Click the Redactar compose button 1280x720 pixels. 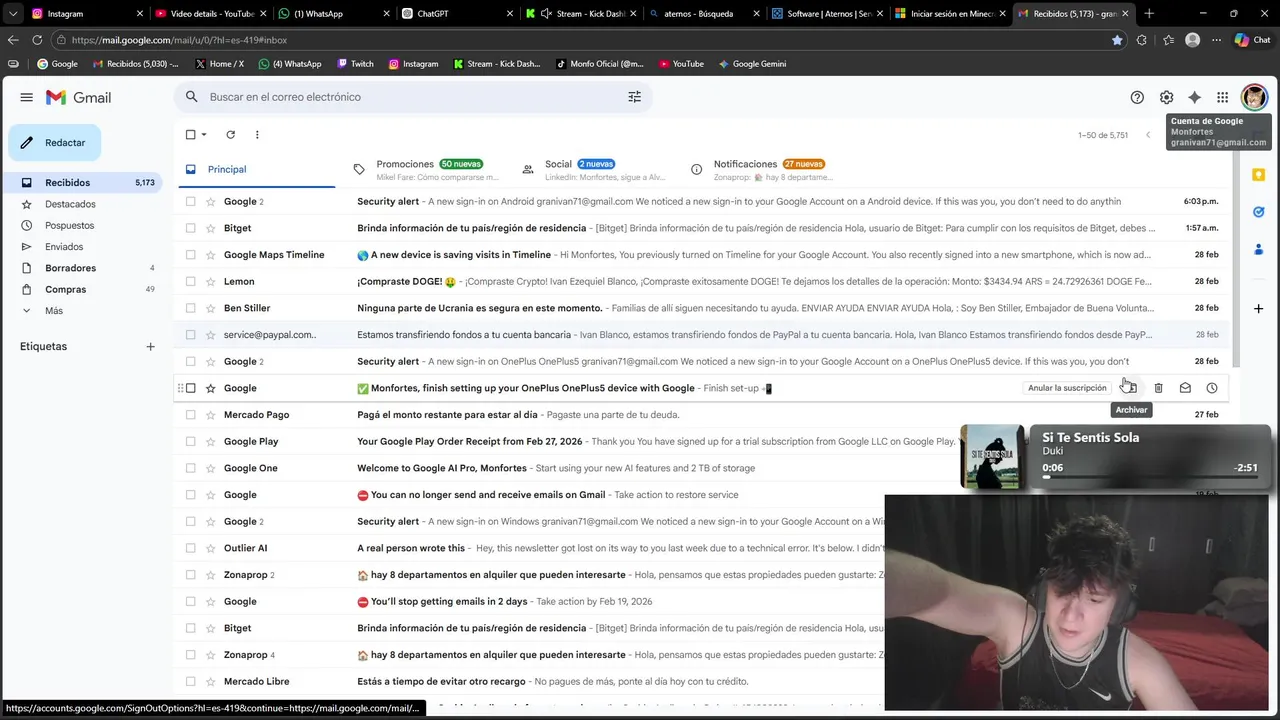tap(55, 143)
